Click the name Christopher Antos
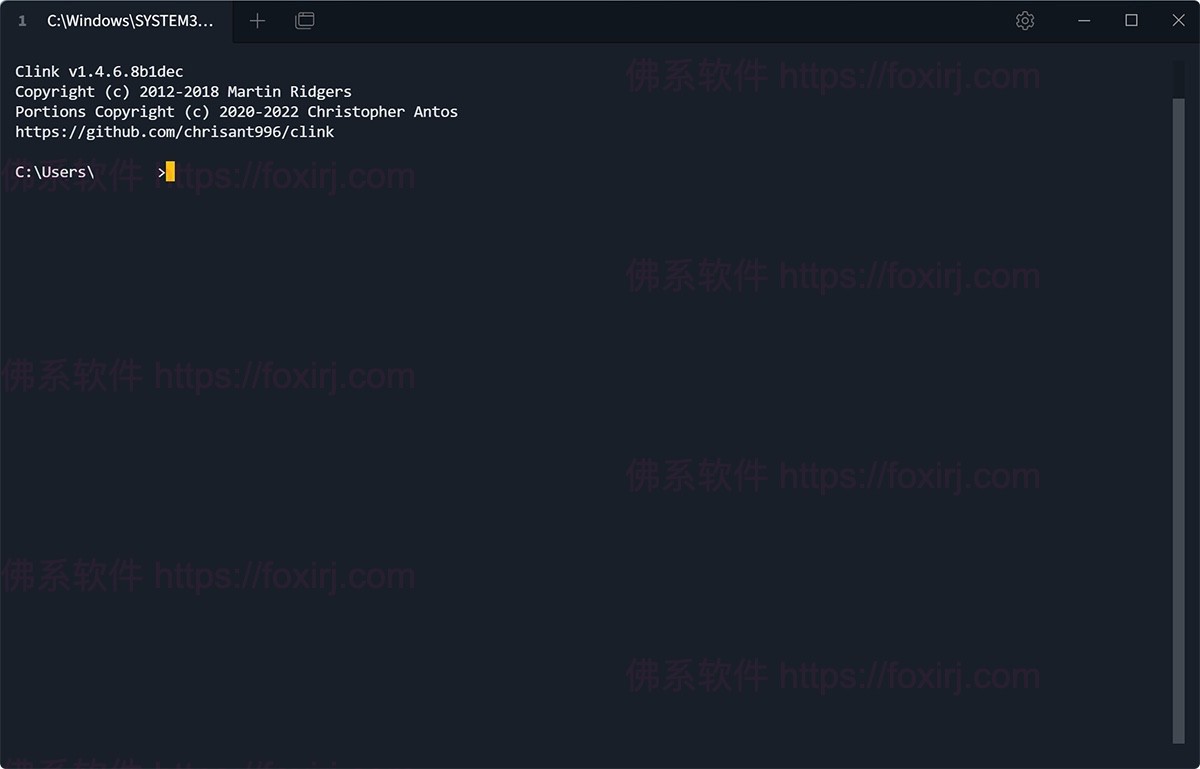The width and height of the screenshot is (1200, 769). tap(382, 112)
